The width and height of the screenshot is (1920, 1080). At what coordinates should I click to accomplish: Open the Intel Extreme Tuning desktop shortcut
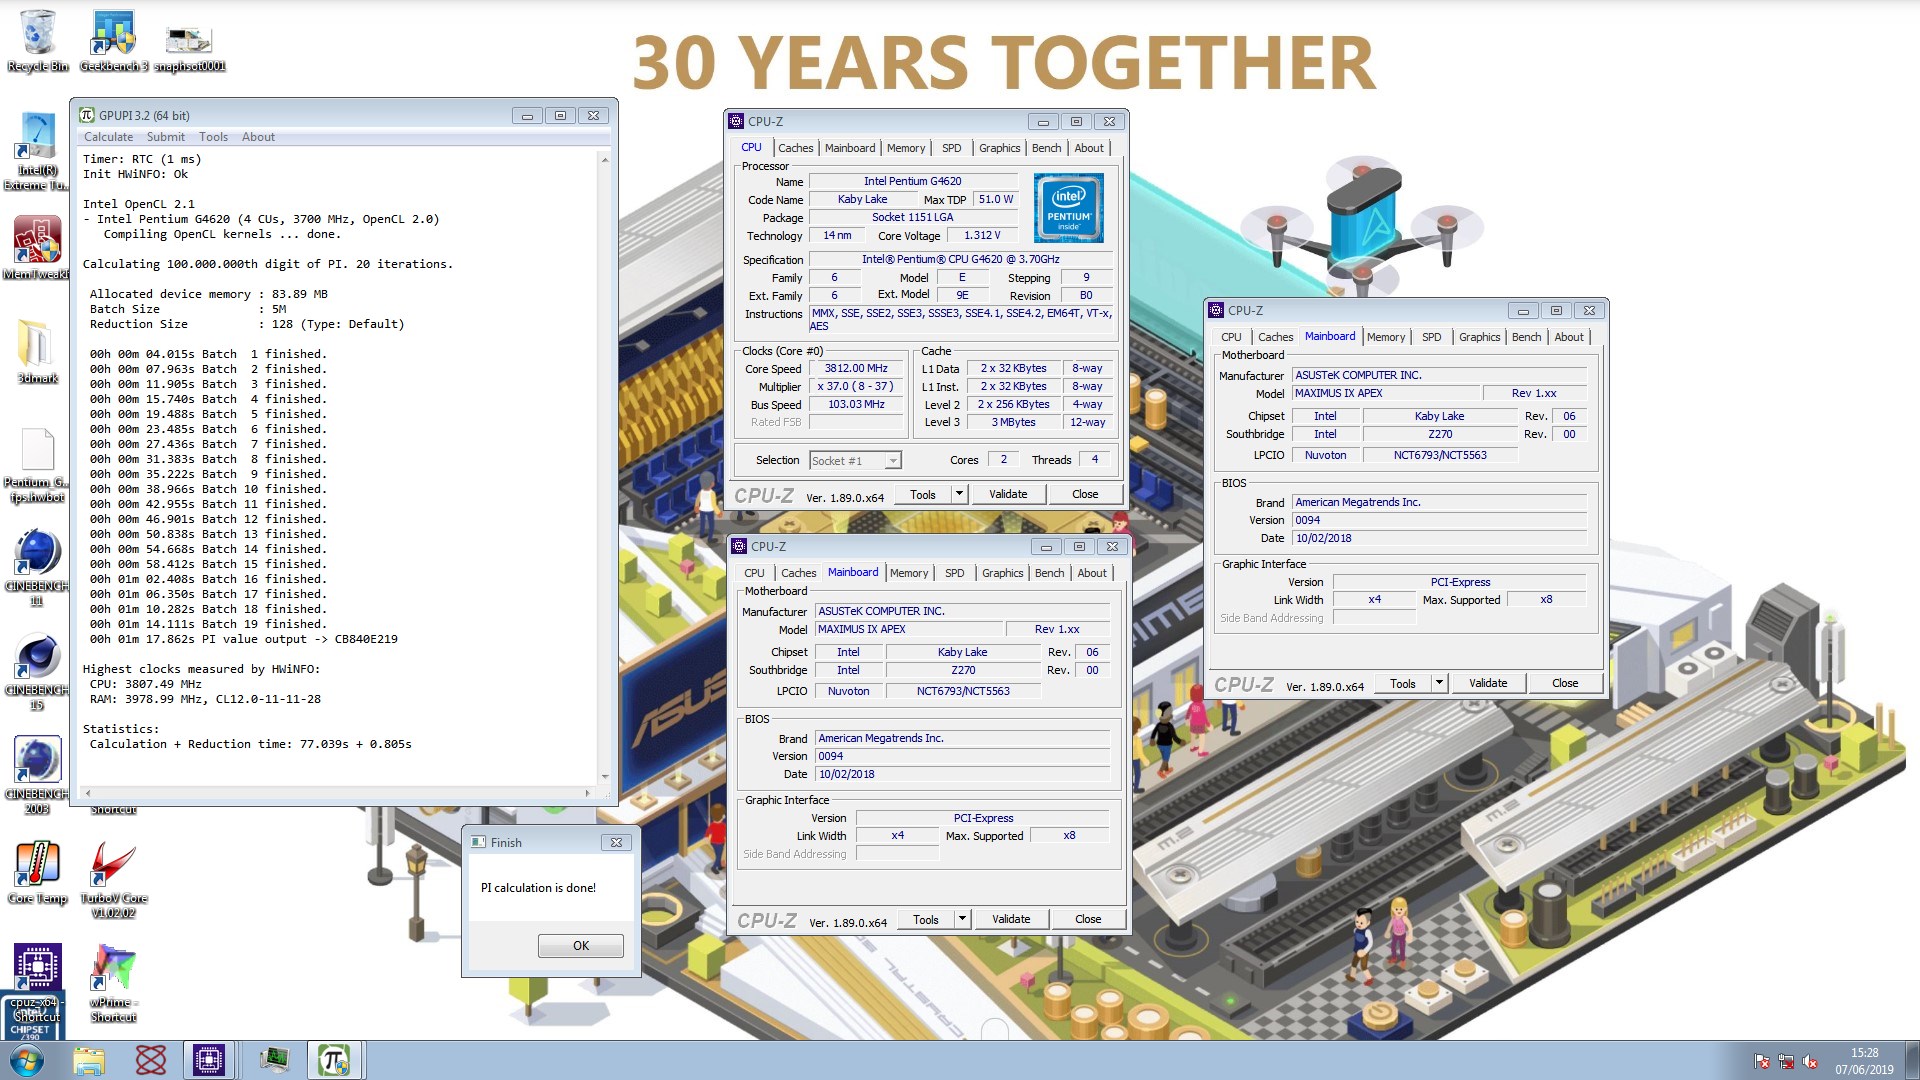(37, 152)
